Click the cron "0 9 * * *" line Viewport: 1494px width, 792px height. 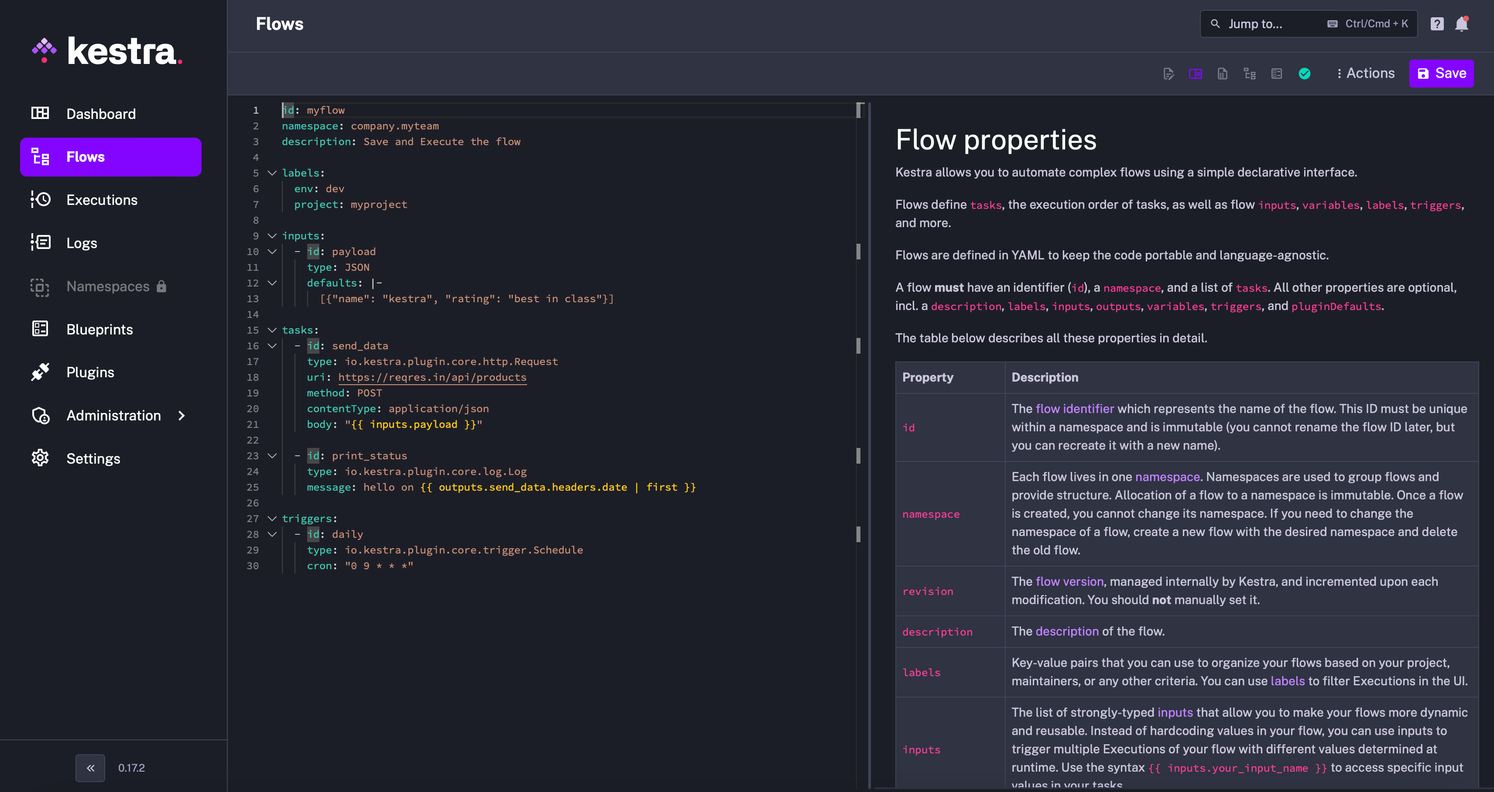click(x=360, y=566)
